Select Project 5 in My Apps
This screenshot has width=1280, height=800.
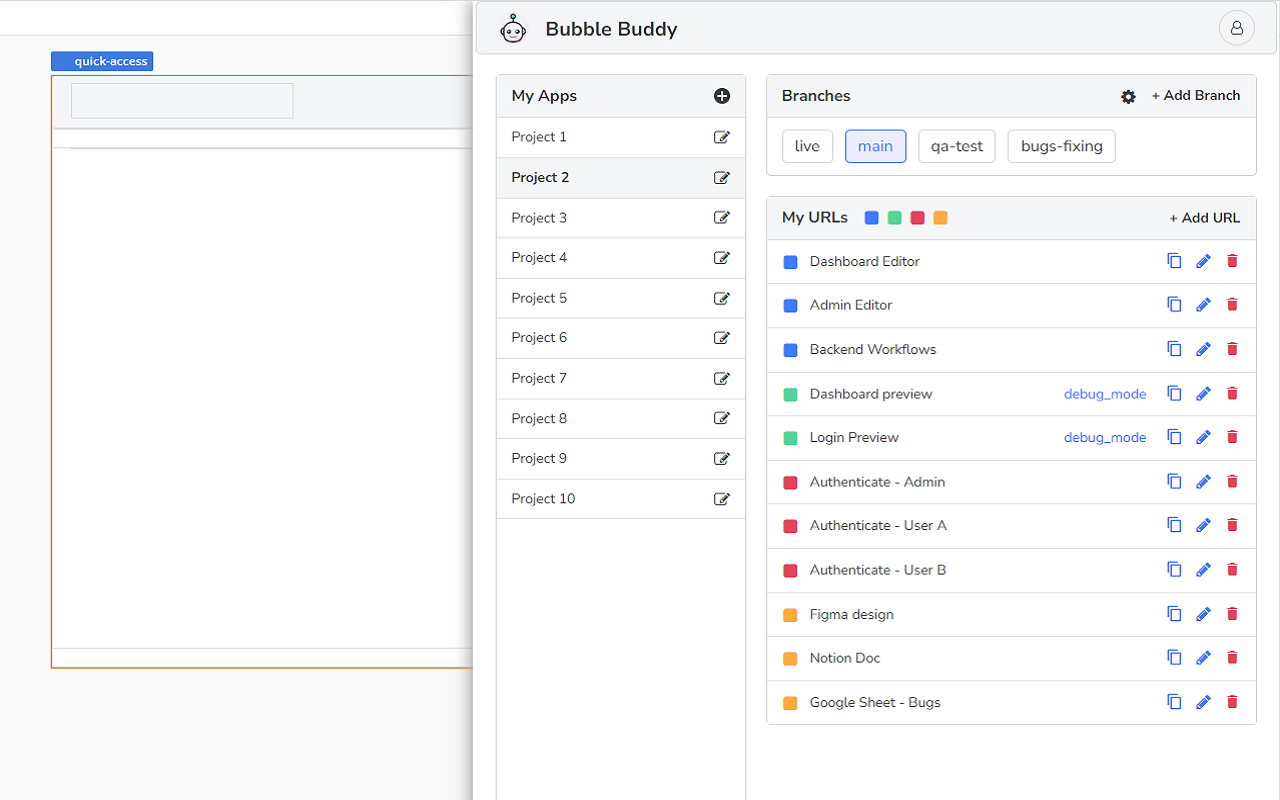click(539, 298)
